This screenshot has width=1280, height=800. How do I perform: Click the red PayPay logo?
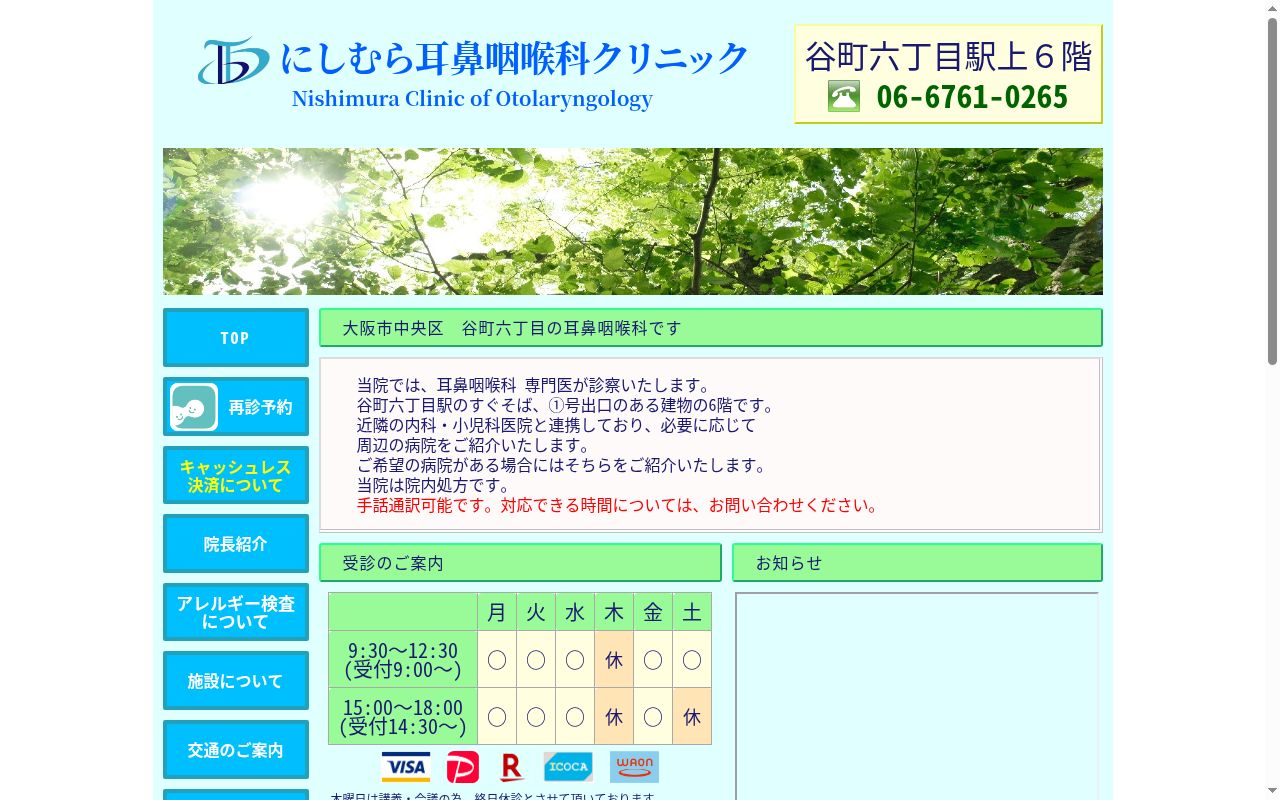tap(463, 767)
